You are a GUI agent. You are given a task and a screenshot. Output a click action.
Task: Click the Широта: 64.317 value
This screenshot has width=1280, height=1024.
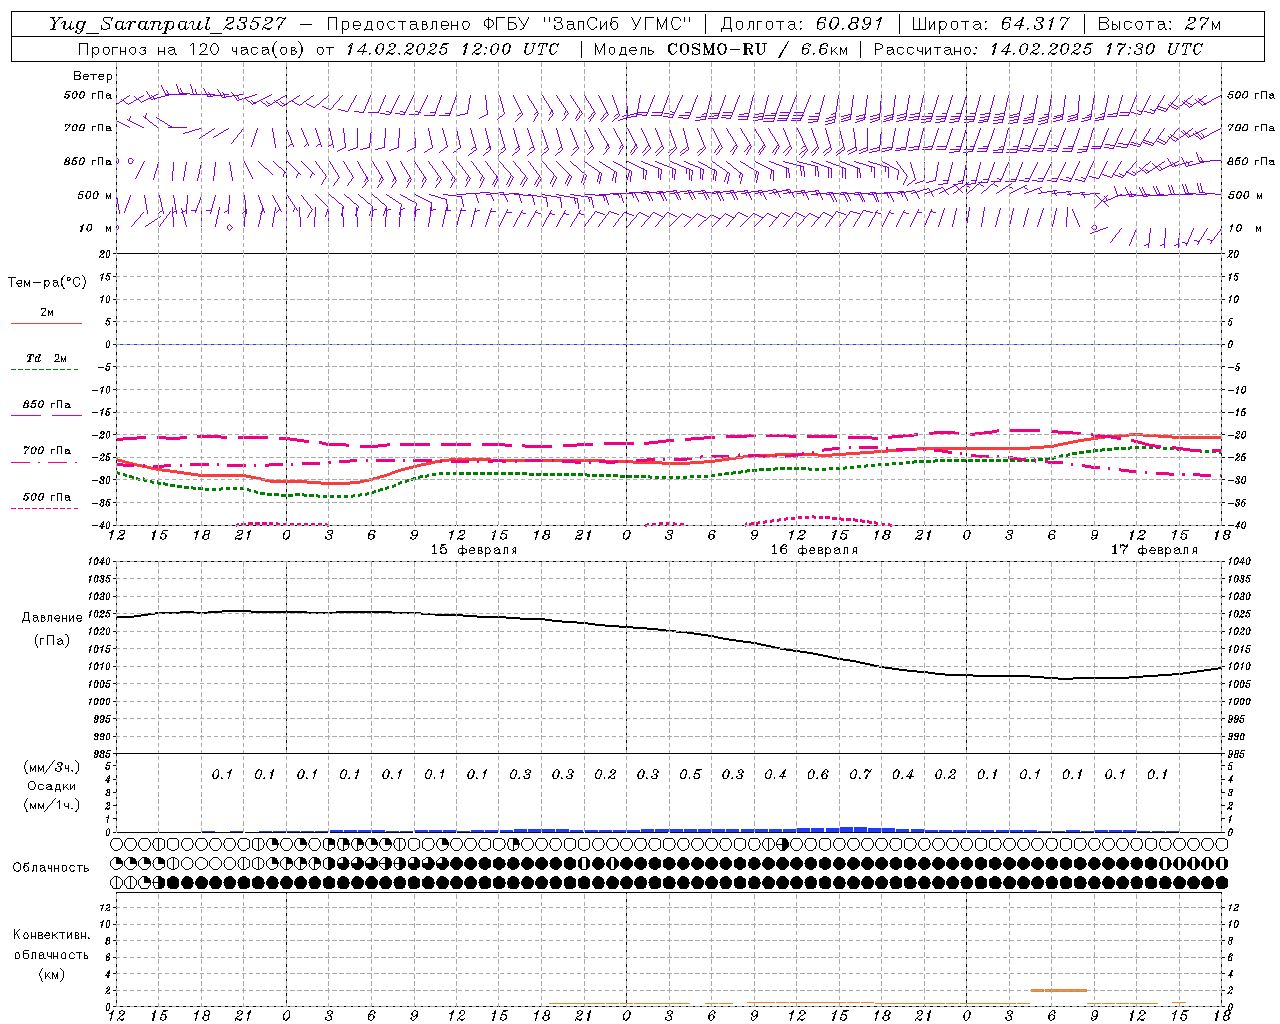[990, 24]
